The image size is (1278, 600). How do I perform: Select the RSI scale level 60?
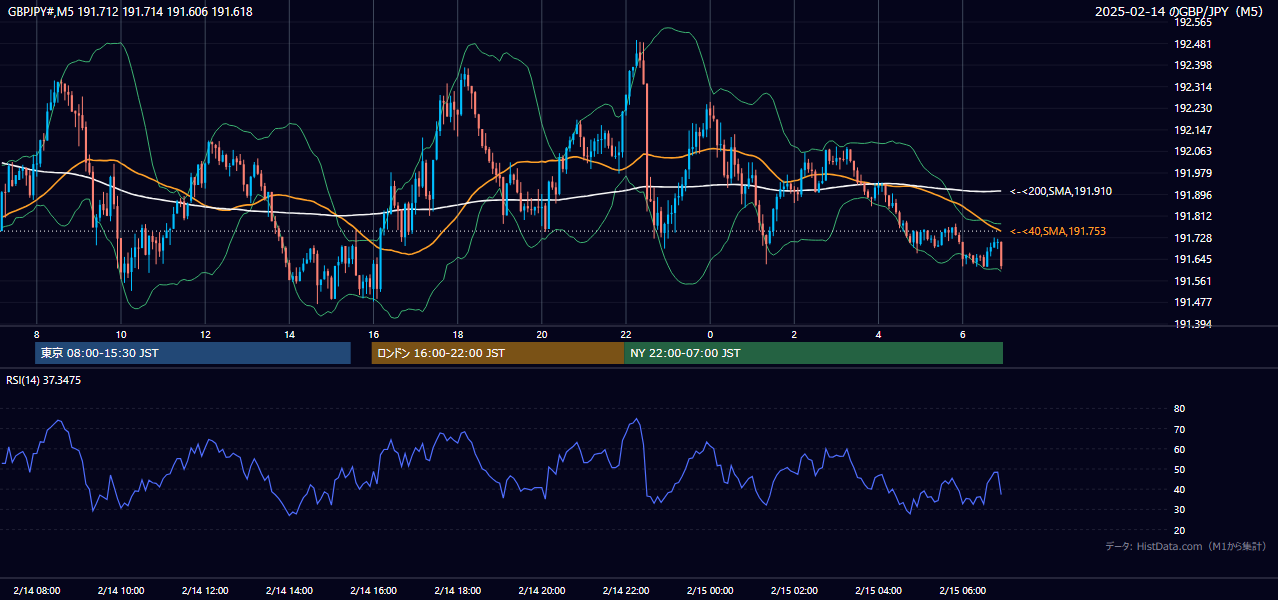pyautogui.click(x=1179, y=449)
